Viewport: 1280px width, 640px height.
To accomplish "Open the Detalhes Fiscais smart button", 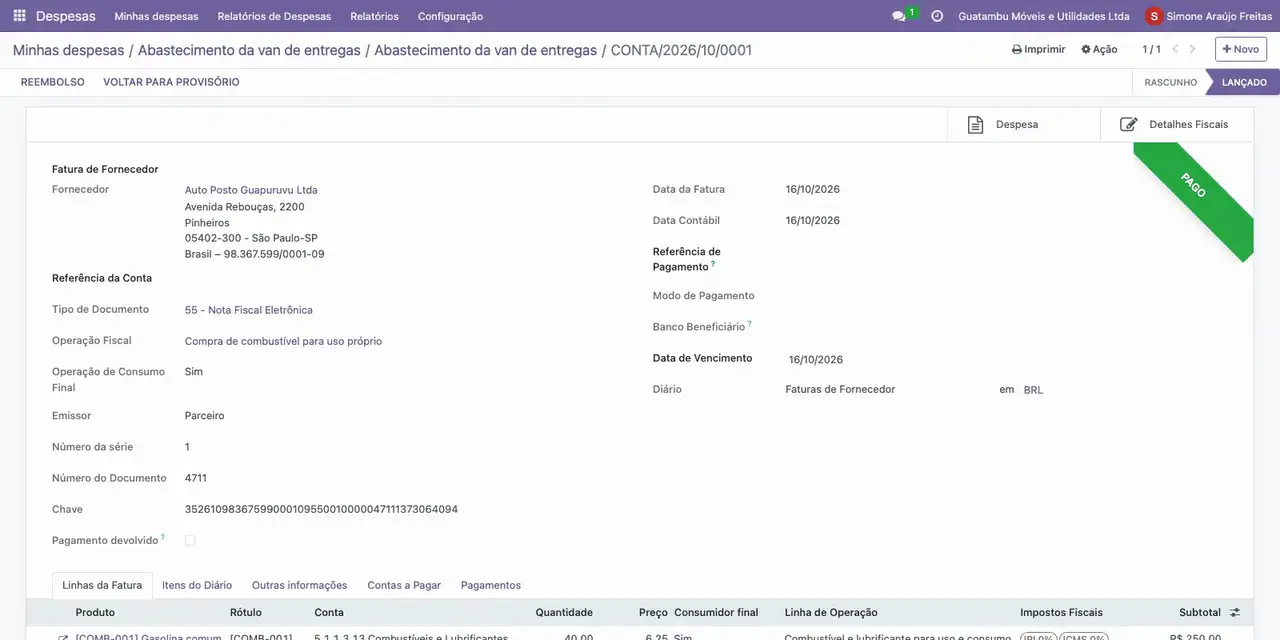I will click(1177, 125).
